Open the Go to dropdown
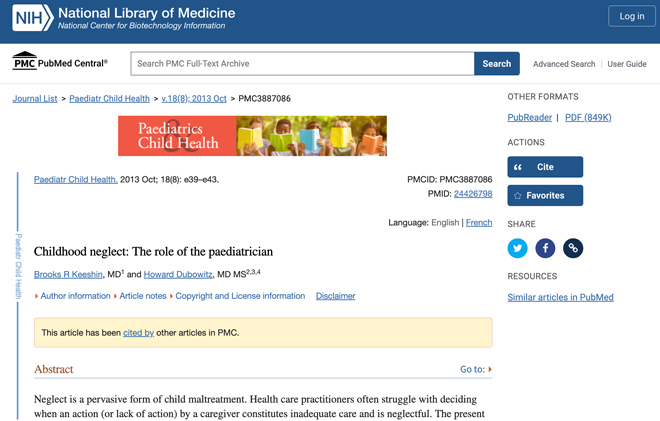Viewport: 660px width, 421px height. click(476, 369)
